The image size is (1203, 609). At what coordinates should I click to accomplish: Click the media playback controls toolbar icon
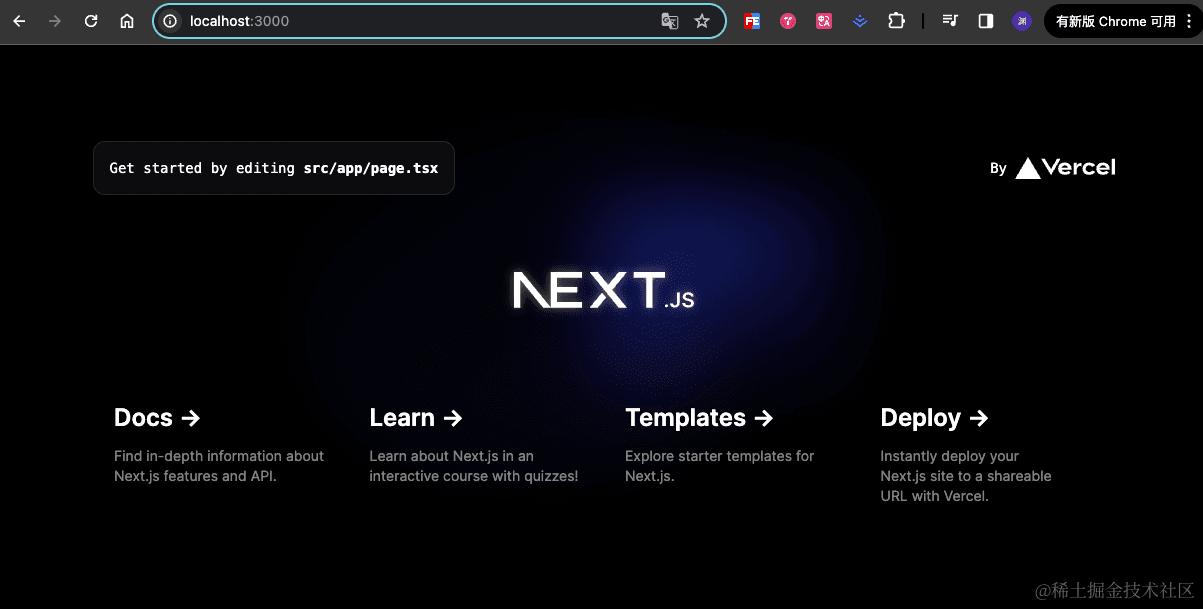pos(949,20)
